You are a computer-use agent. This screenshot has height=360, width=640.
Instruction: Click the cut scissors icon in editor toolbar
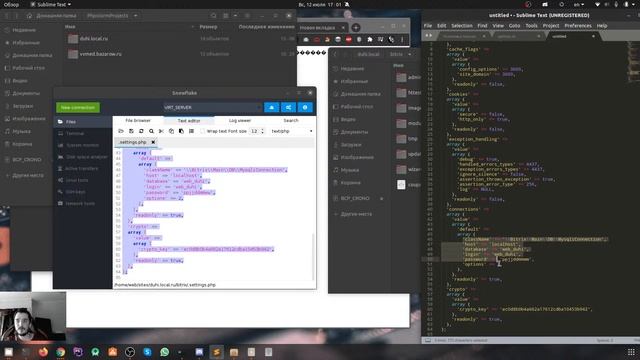(x=161, y=131)
